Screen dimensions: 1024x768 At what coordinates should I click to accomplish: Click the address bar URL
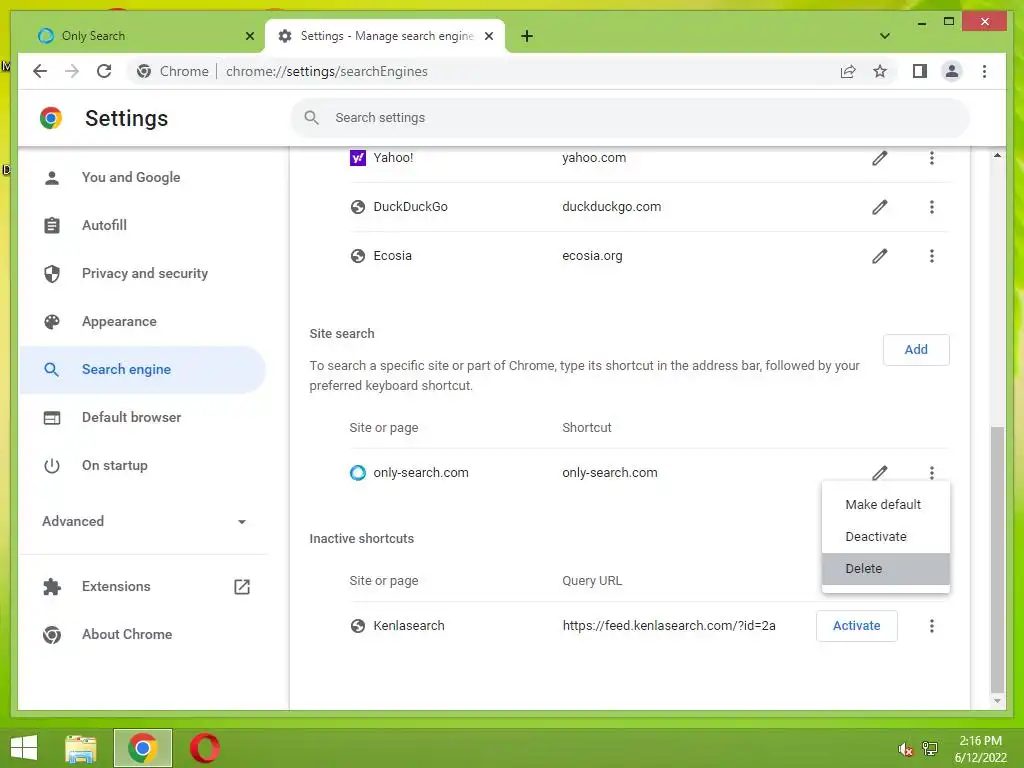(327, 71)
